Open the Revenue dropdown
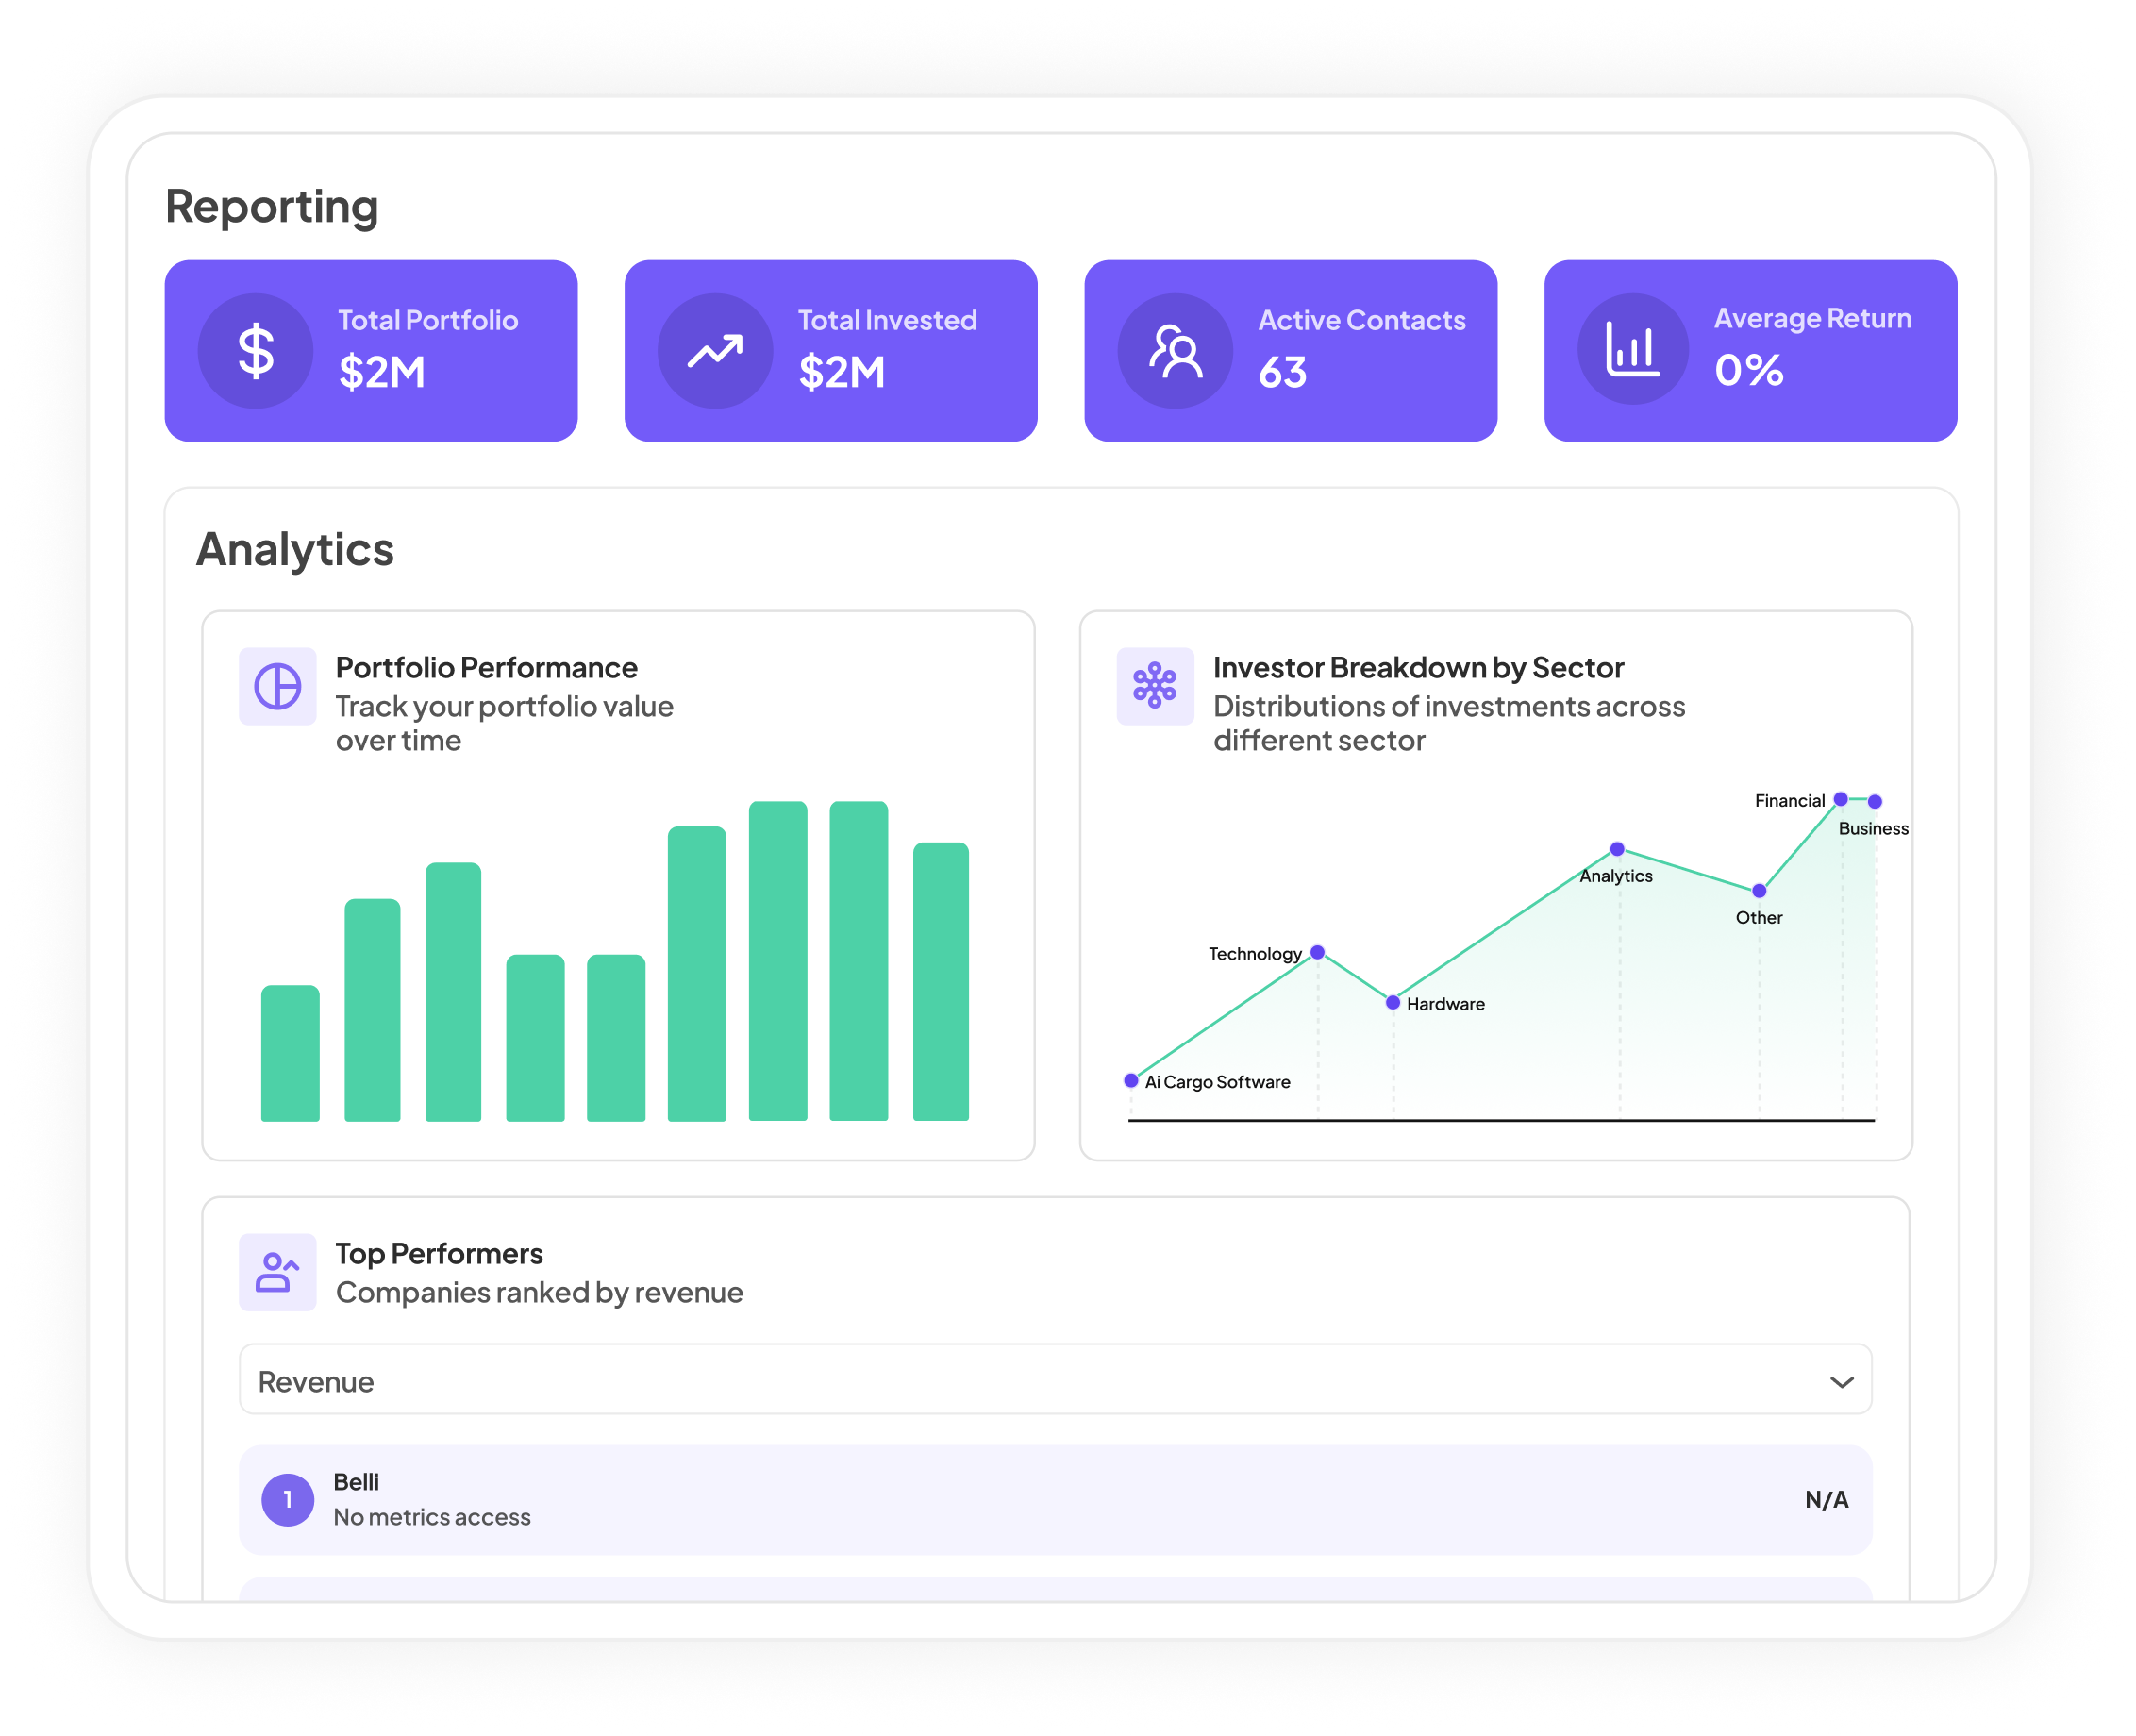 tap(1054, 1380)
